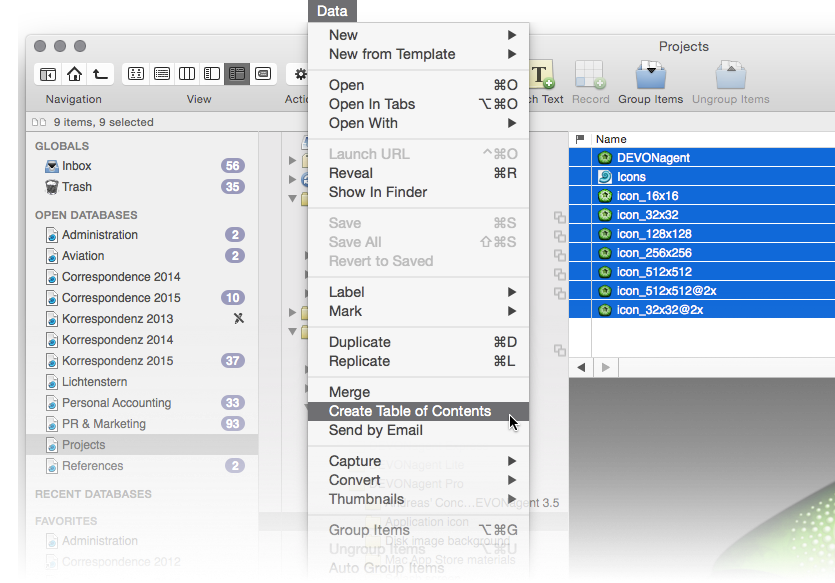The height and width of the screenshot is (583, 835).
Task: Sort by the Name column header
Action: (x=611, y=139)
